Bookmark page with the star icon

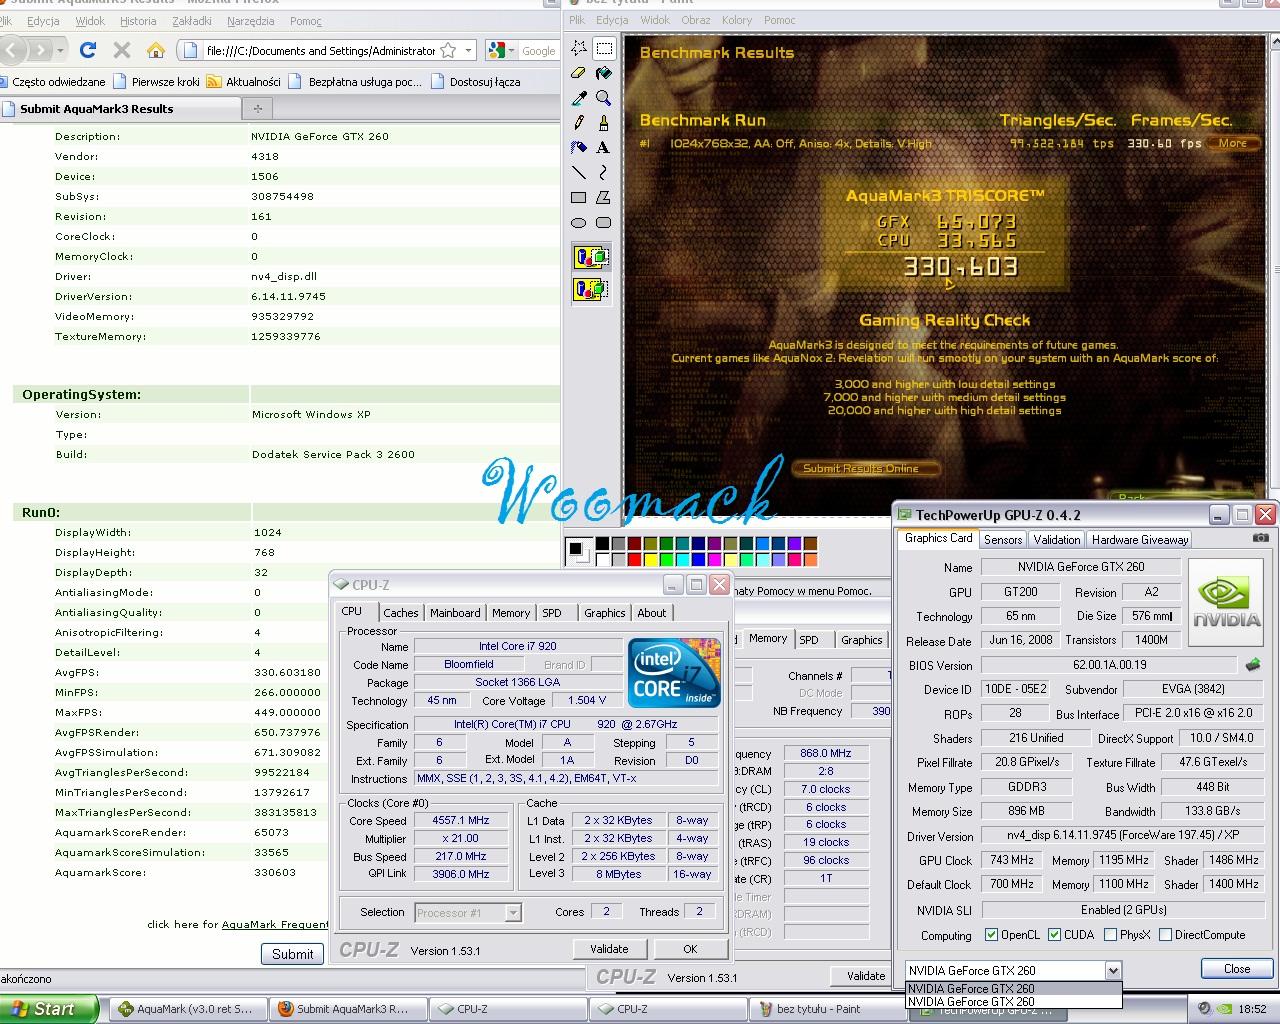tap(449, 50)
